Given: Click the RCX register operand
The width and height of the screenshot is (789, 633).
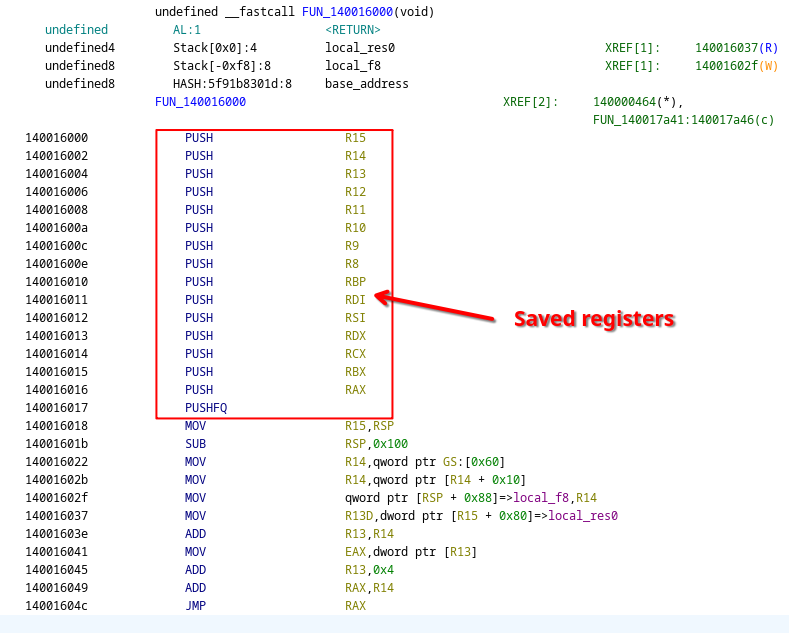Looking at the screenshot, I should 355,354.
